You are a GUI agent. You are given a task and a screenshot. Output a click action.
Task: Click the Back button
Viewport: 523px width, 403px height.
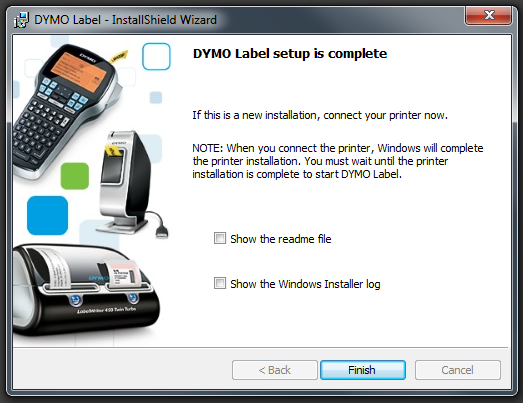275,370
